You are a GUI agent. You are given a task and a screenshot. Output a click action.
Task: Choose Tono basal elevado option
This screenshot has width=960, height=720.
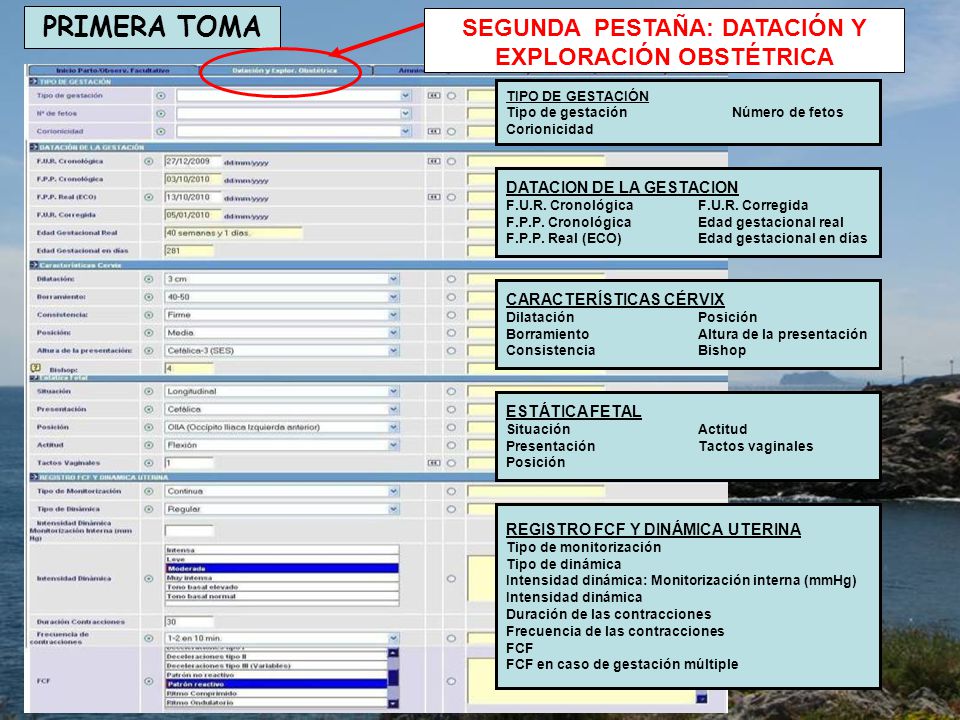[x=282, y=587]
